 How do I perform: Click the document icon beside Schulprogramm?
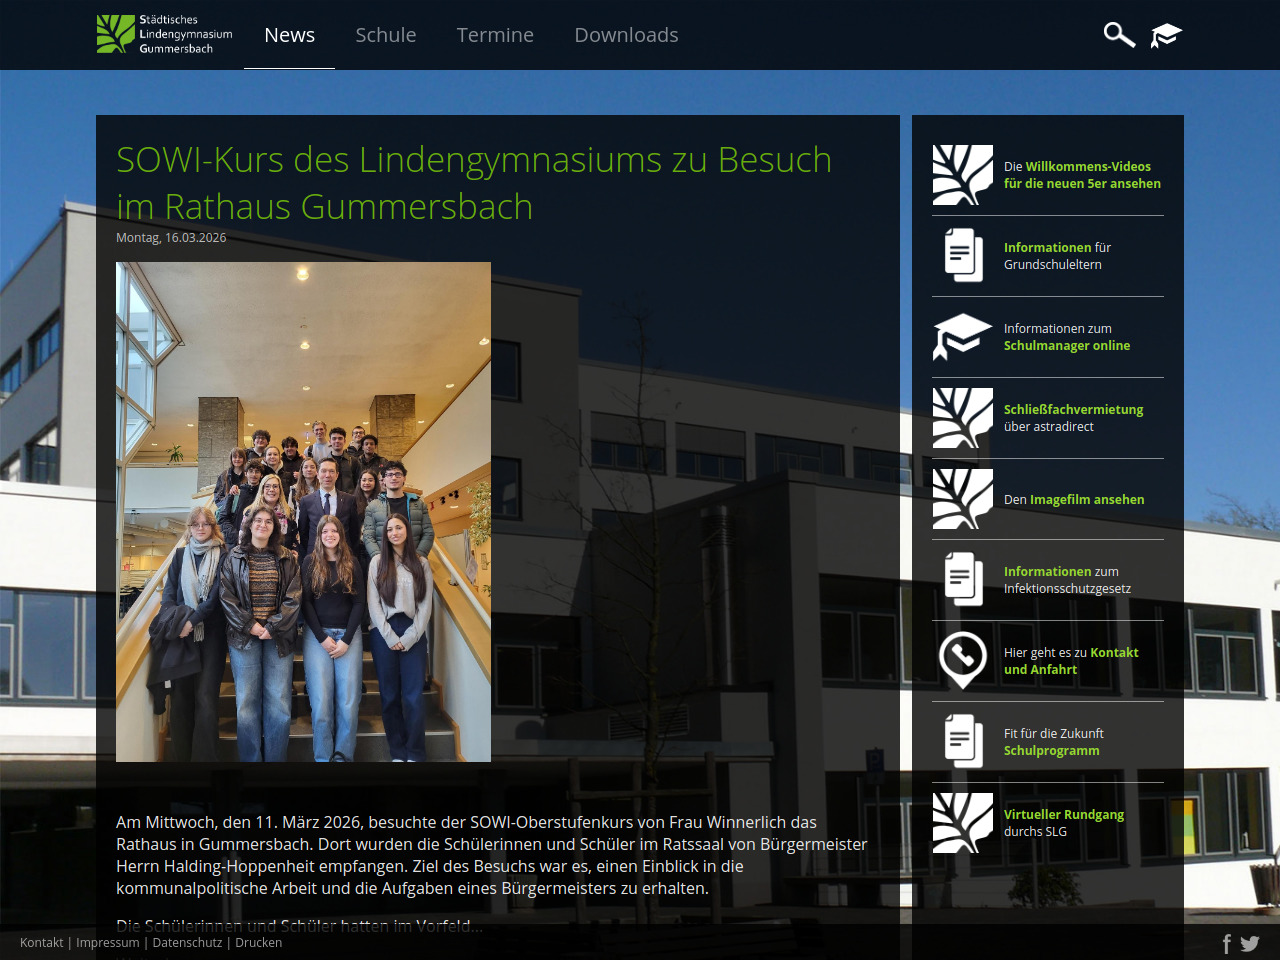point(962,741)
